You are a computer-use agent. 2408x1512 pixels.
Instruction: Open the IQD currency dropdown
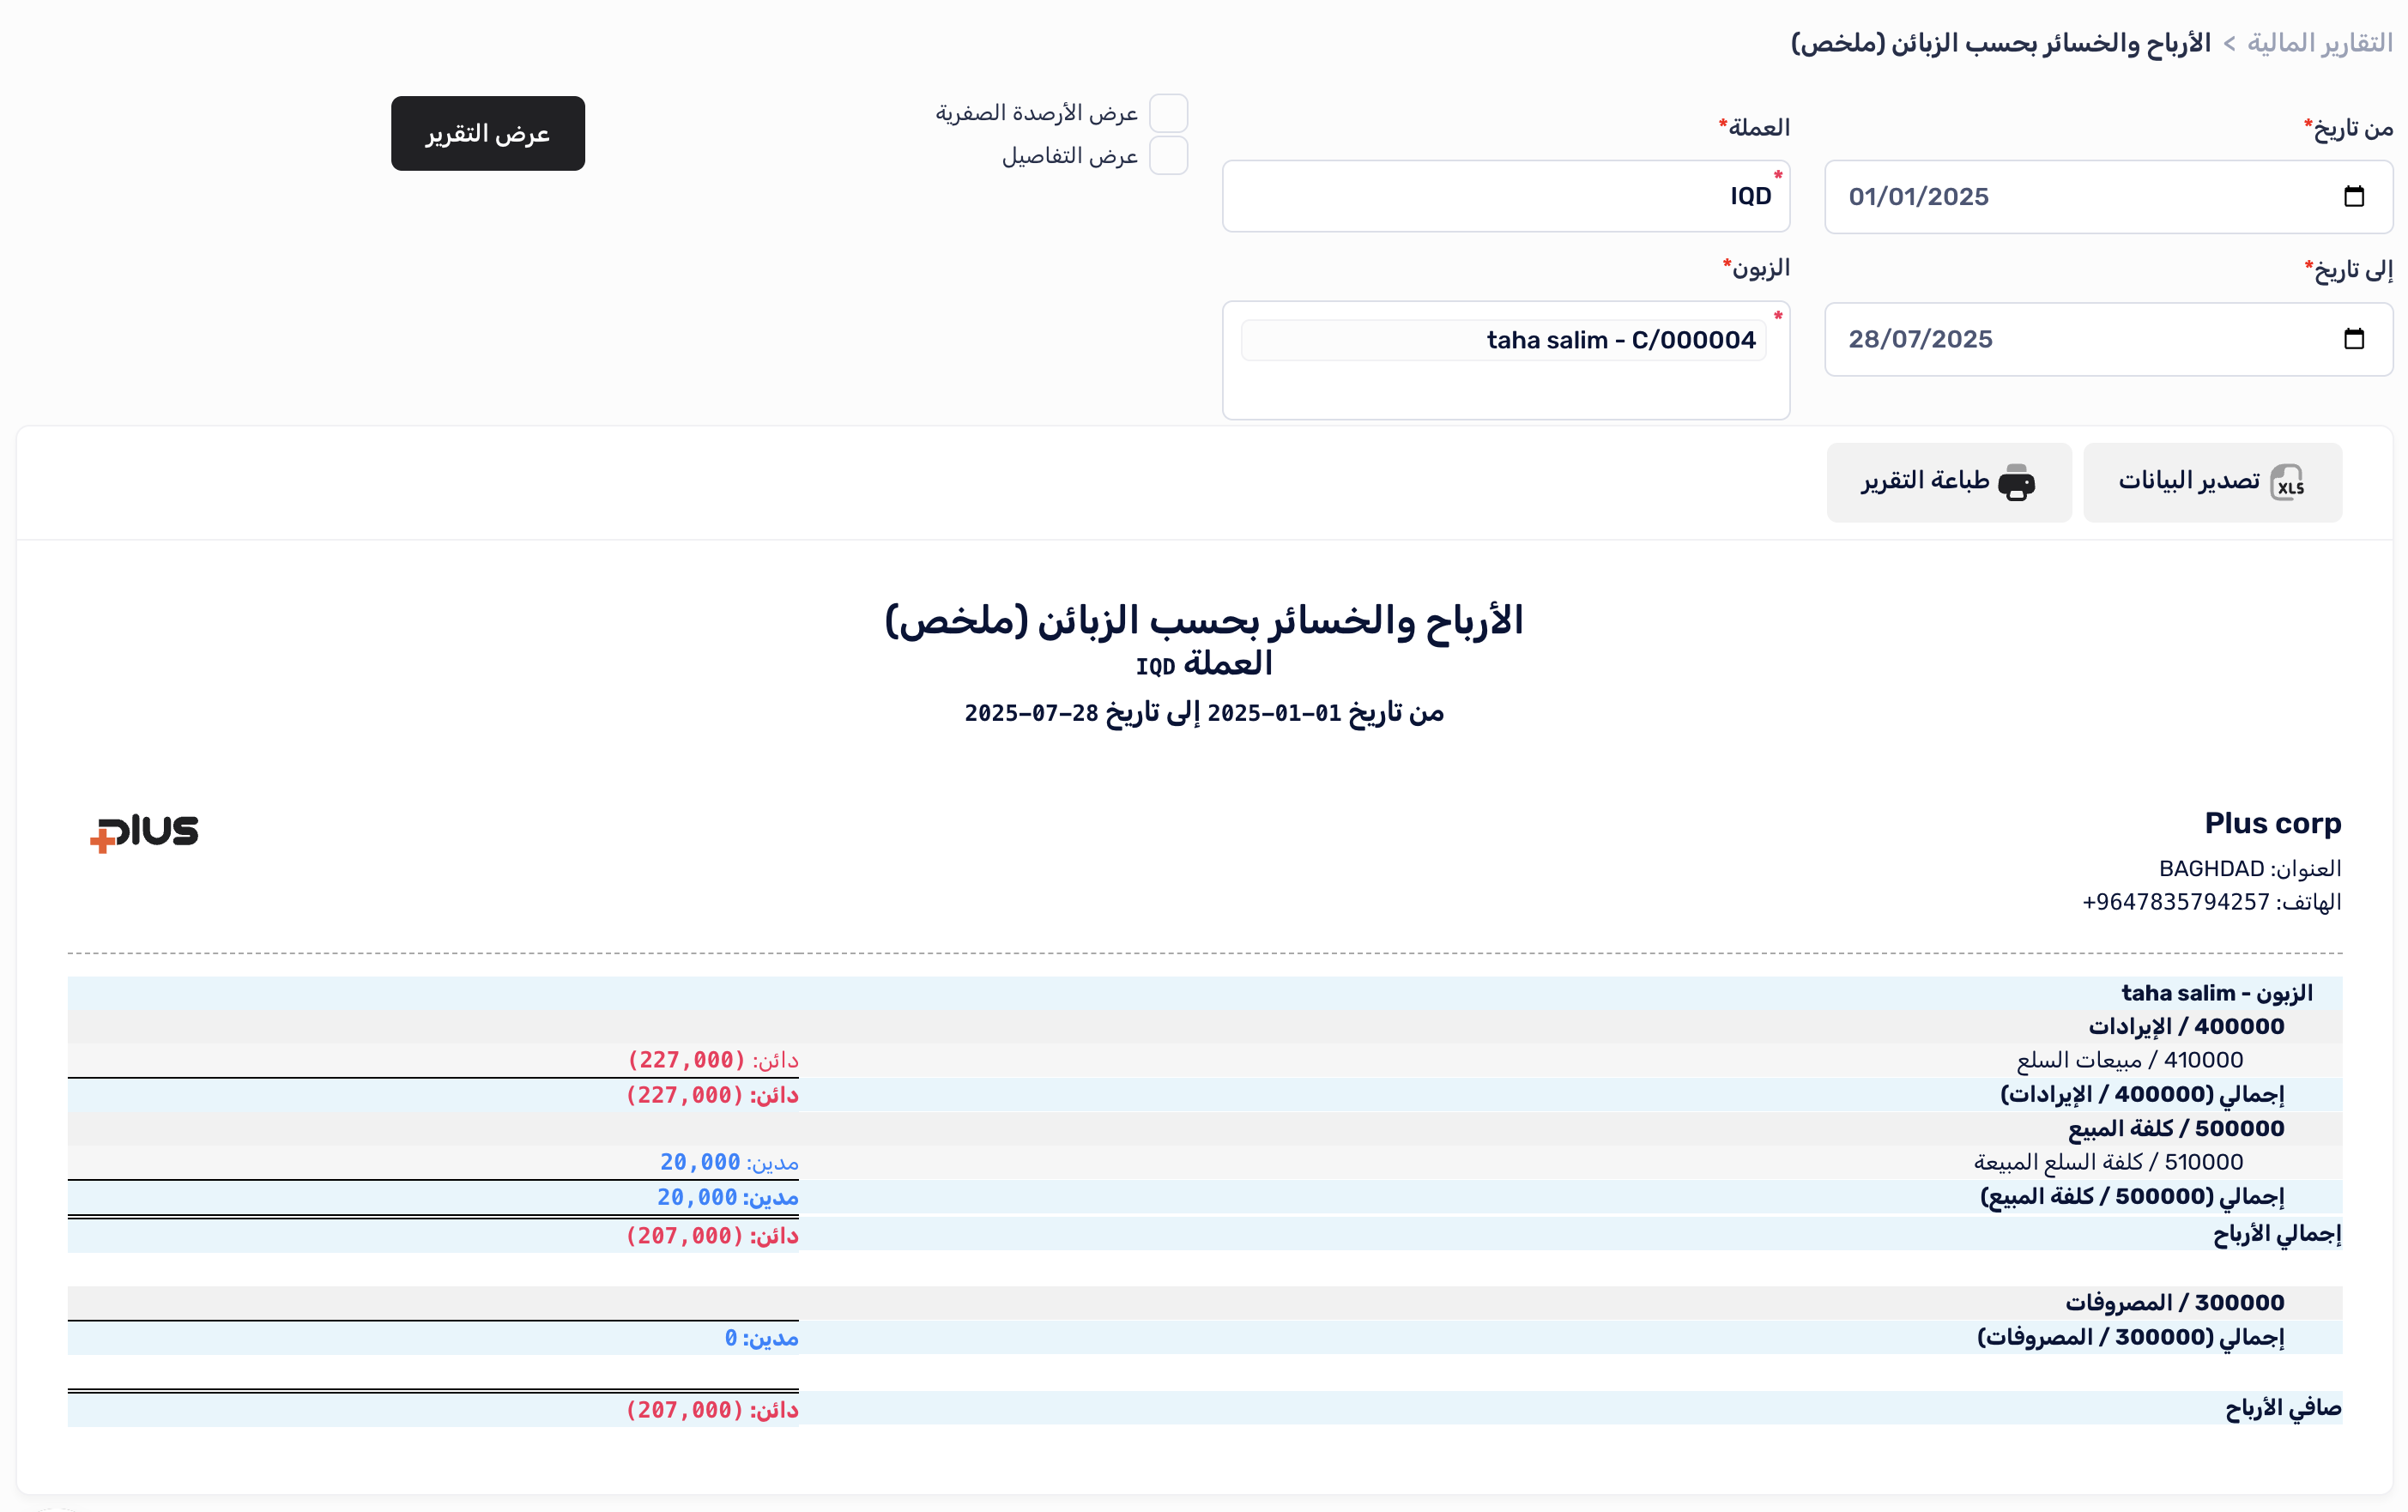click(x=1505, y=197)
